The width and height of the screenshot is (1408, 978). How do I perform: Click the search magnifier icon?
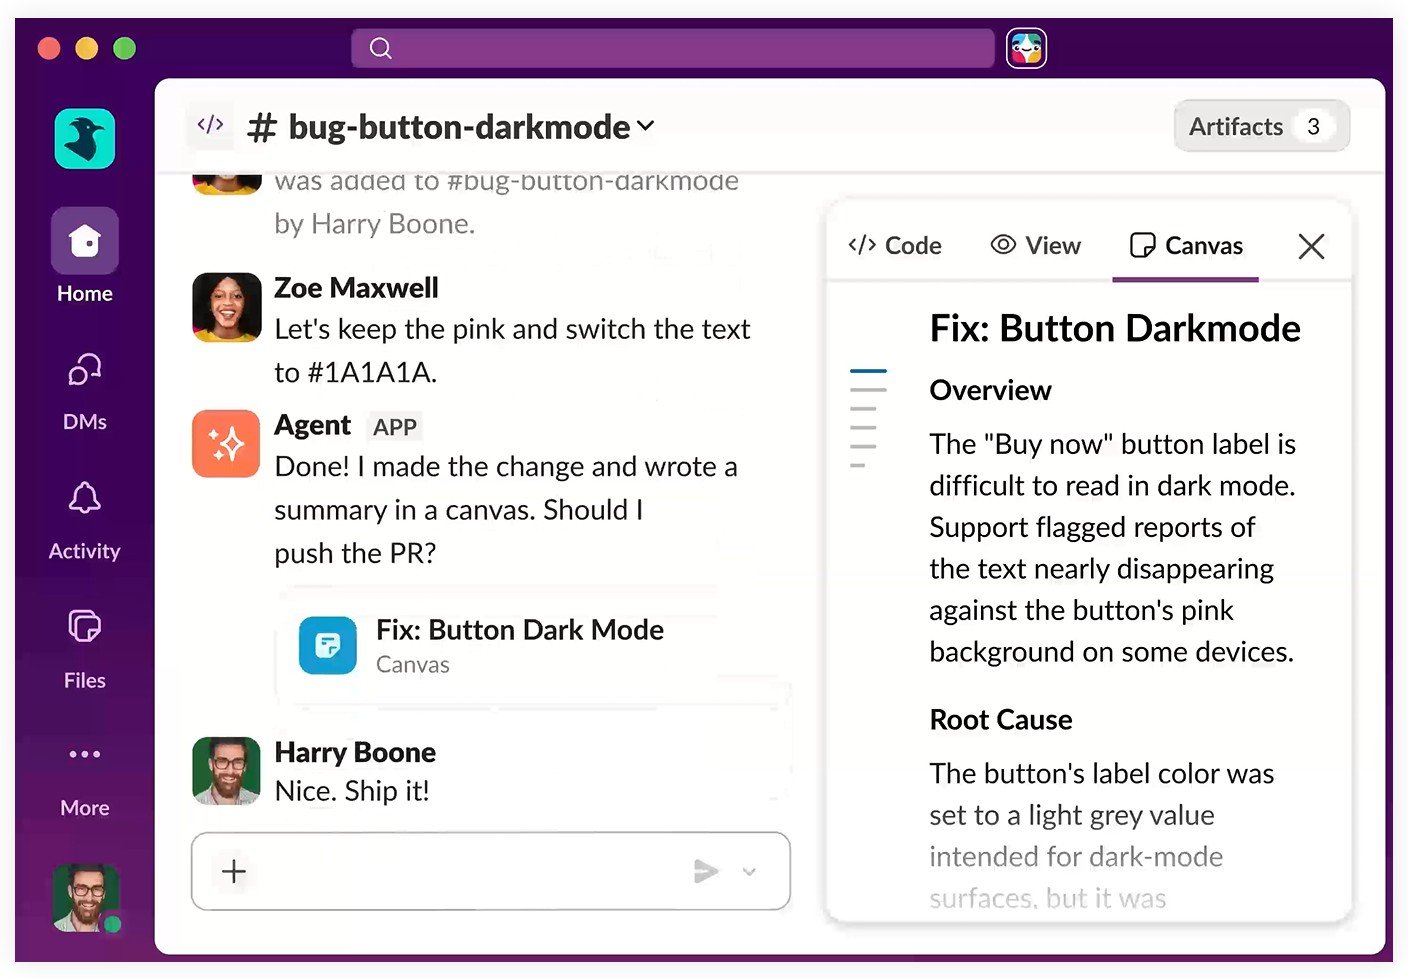point(380,48)
